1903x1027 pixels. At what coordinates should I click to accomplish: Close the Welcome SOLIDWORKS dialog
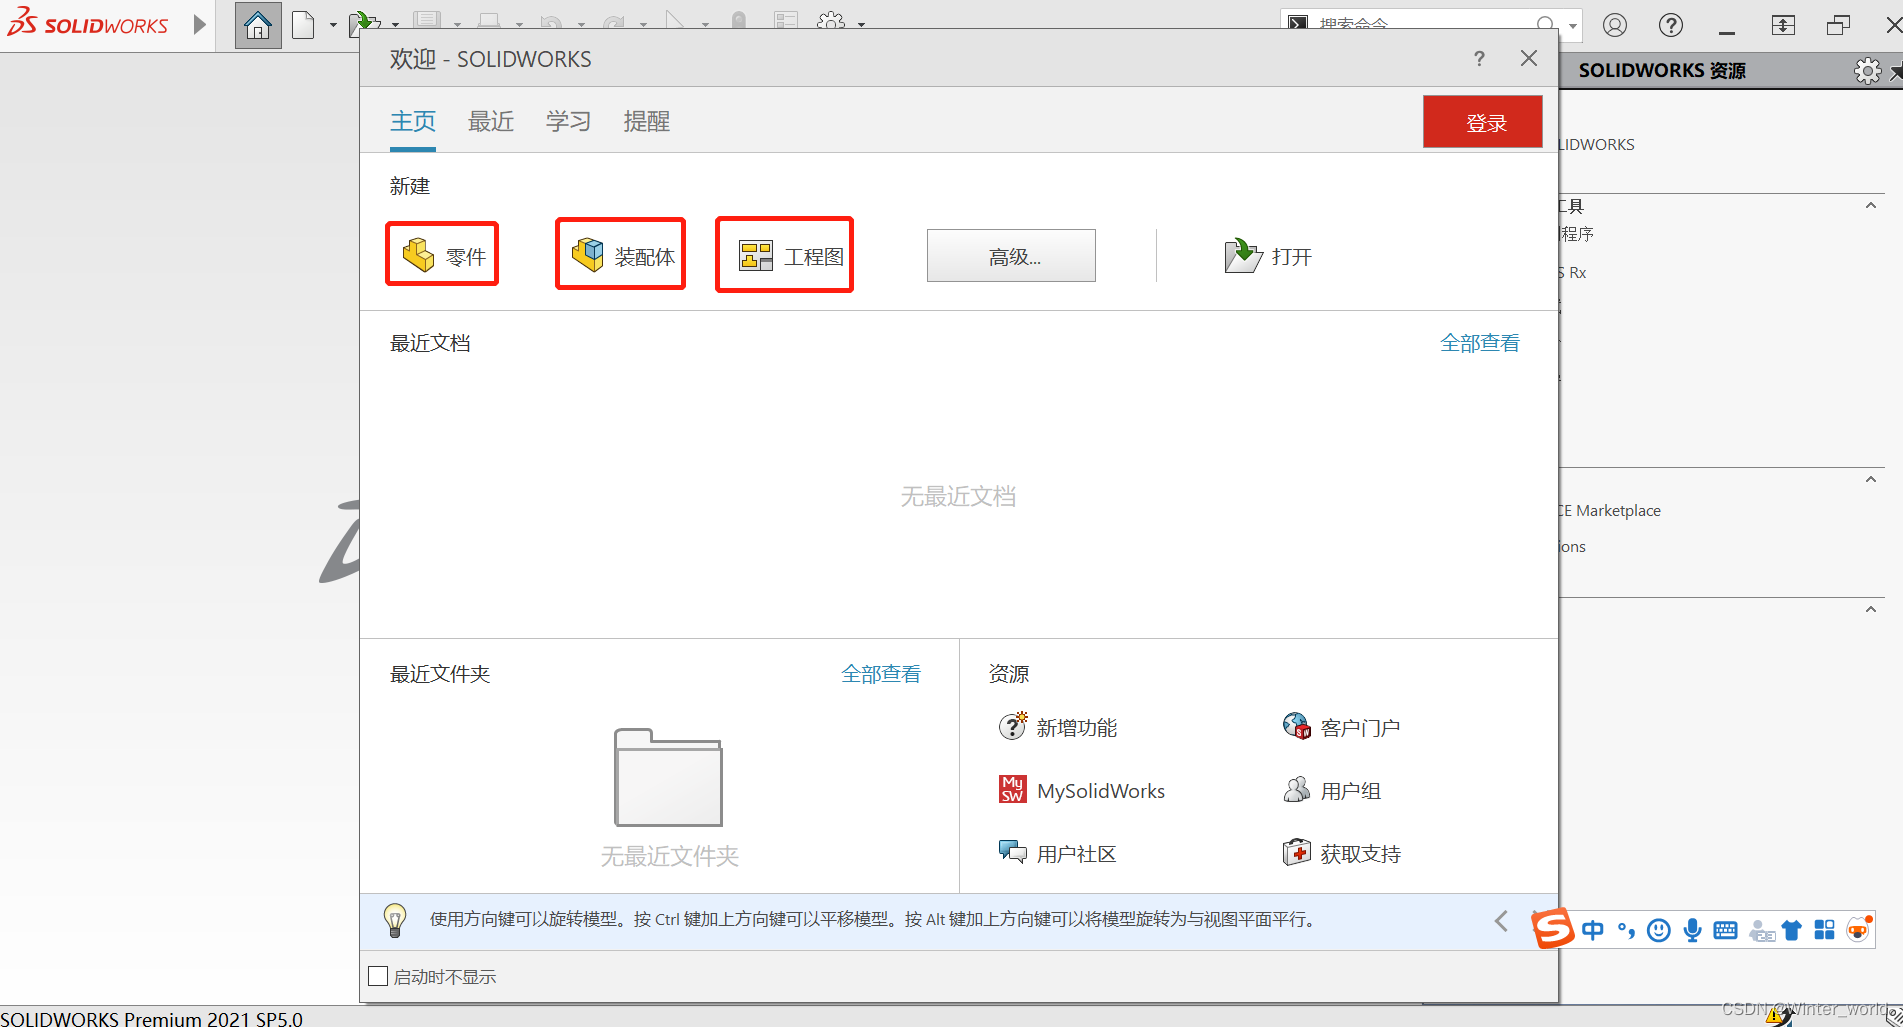(x=1529, y=58)
